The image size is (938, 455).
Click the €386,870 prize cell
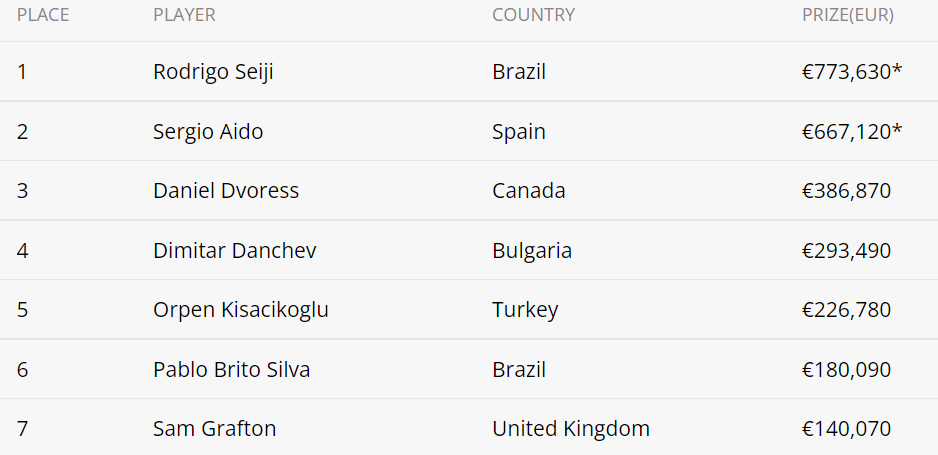(846, 191)
